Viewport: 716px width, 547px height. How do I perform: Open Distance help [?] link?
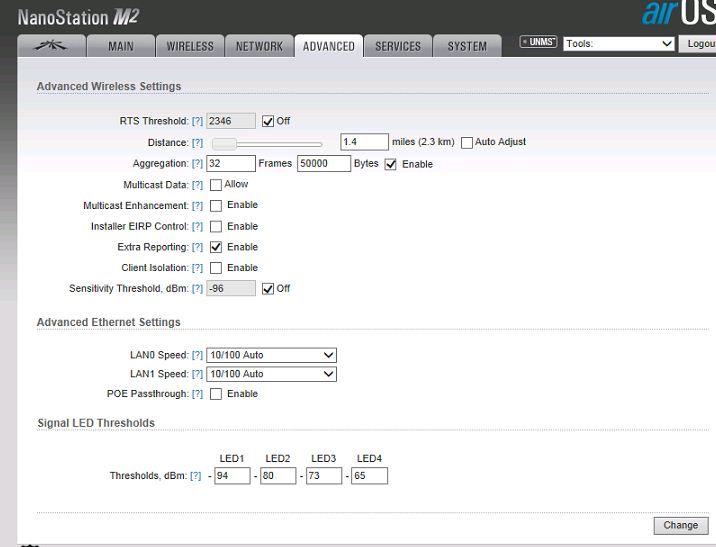click(x=197, y=143)
